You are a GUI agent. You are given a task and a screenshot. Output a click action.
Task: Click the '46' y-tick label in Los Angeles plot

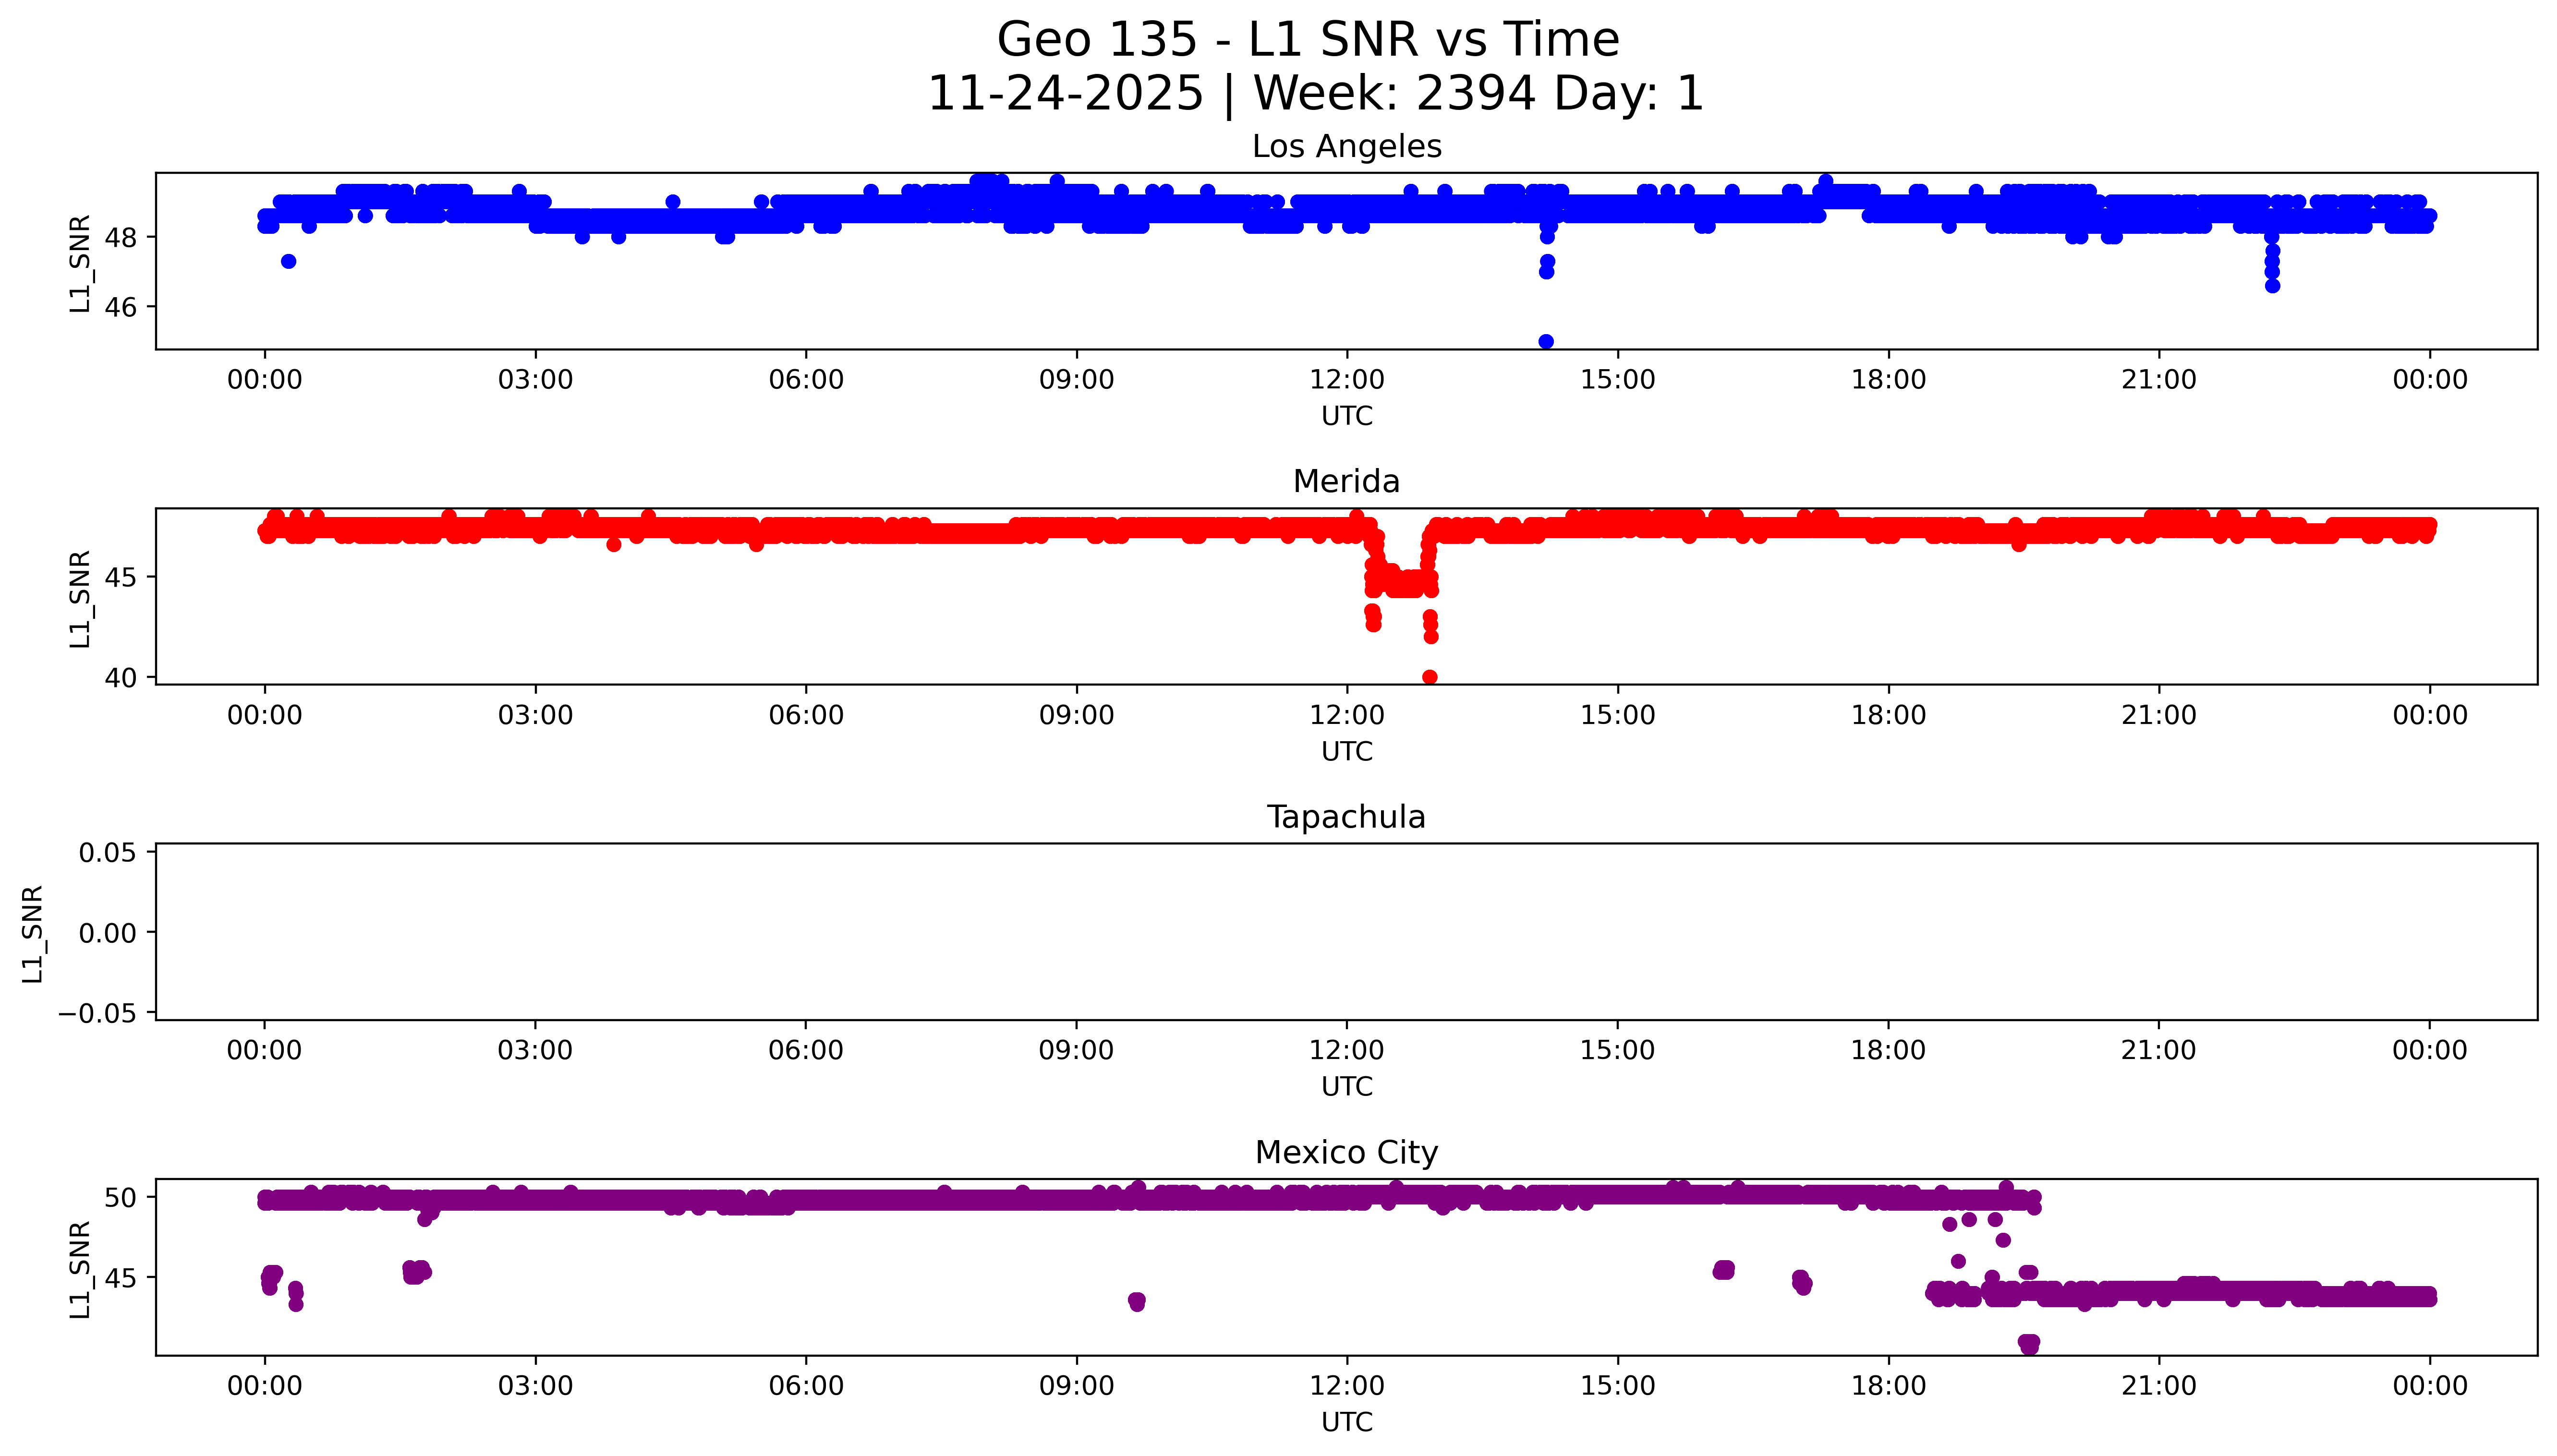coord(120,307)
